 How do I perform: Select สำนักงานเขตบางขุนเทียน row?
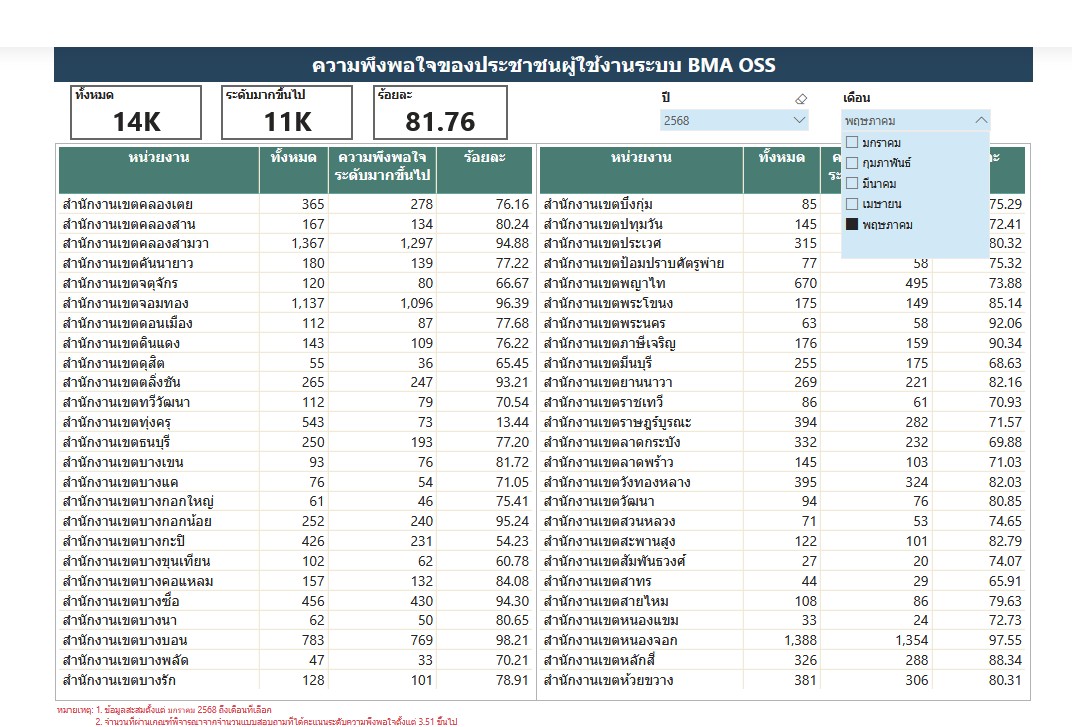coord(295,561)
